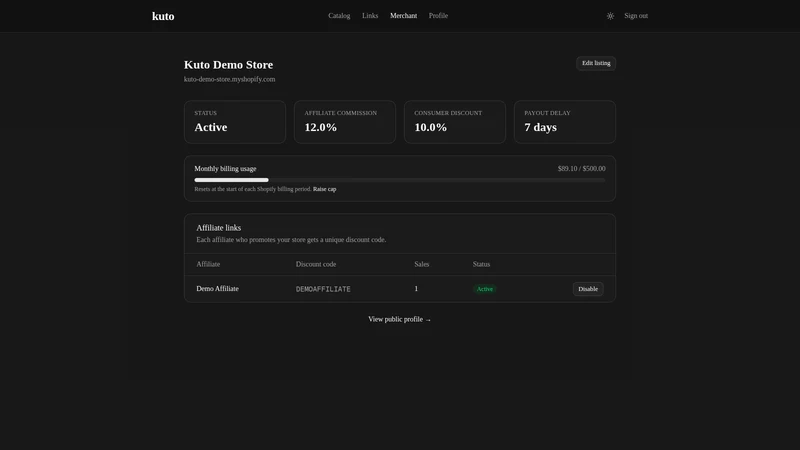
Task: Click the Monthly billing usage label
Action: pyautogui.click(x=225, y=169)
